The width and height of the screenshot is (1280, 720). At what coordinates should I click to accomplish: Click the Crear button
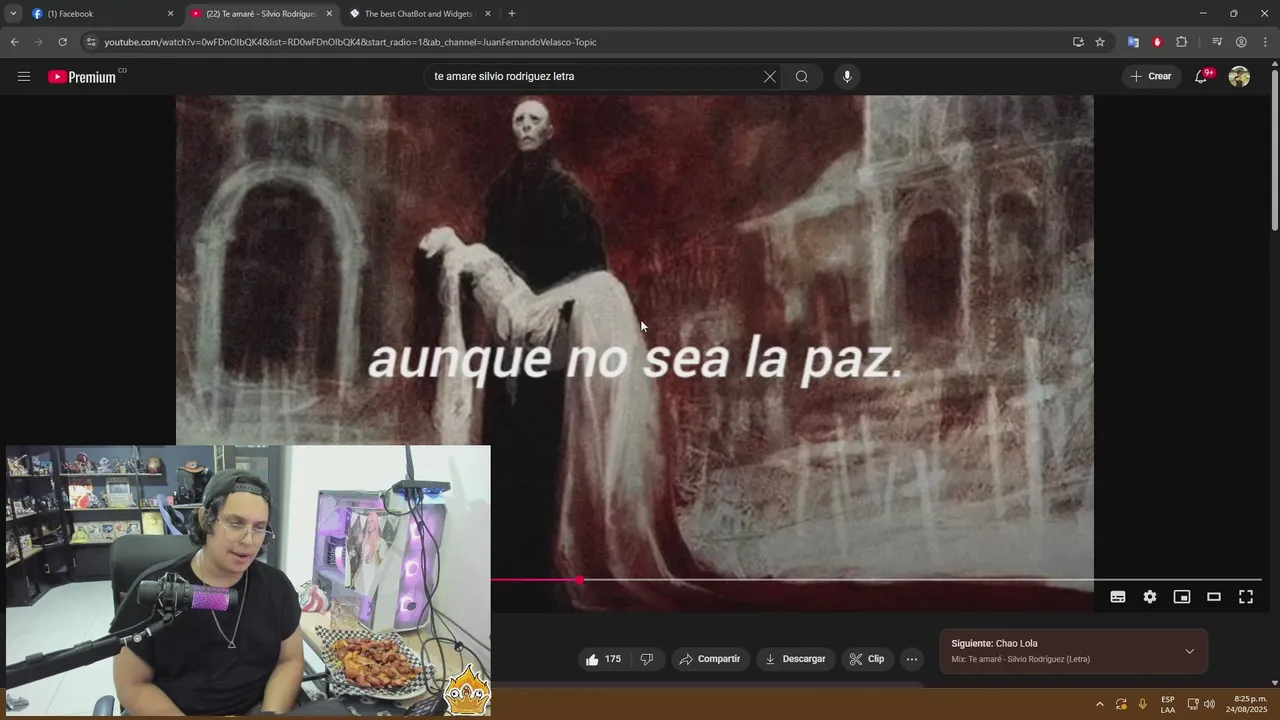click(1150, 76)
